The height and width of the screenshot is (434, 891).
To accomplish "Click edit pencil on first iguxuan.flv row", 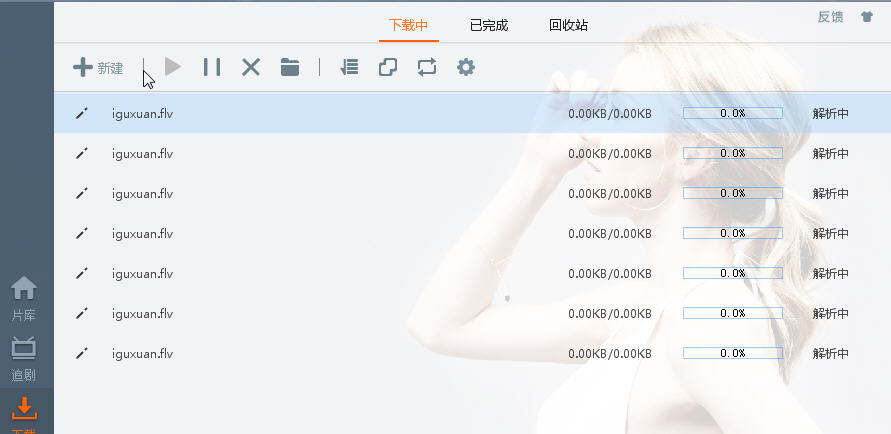I will point(82,113).
